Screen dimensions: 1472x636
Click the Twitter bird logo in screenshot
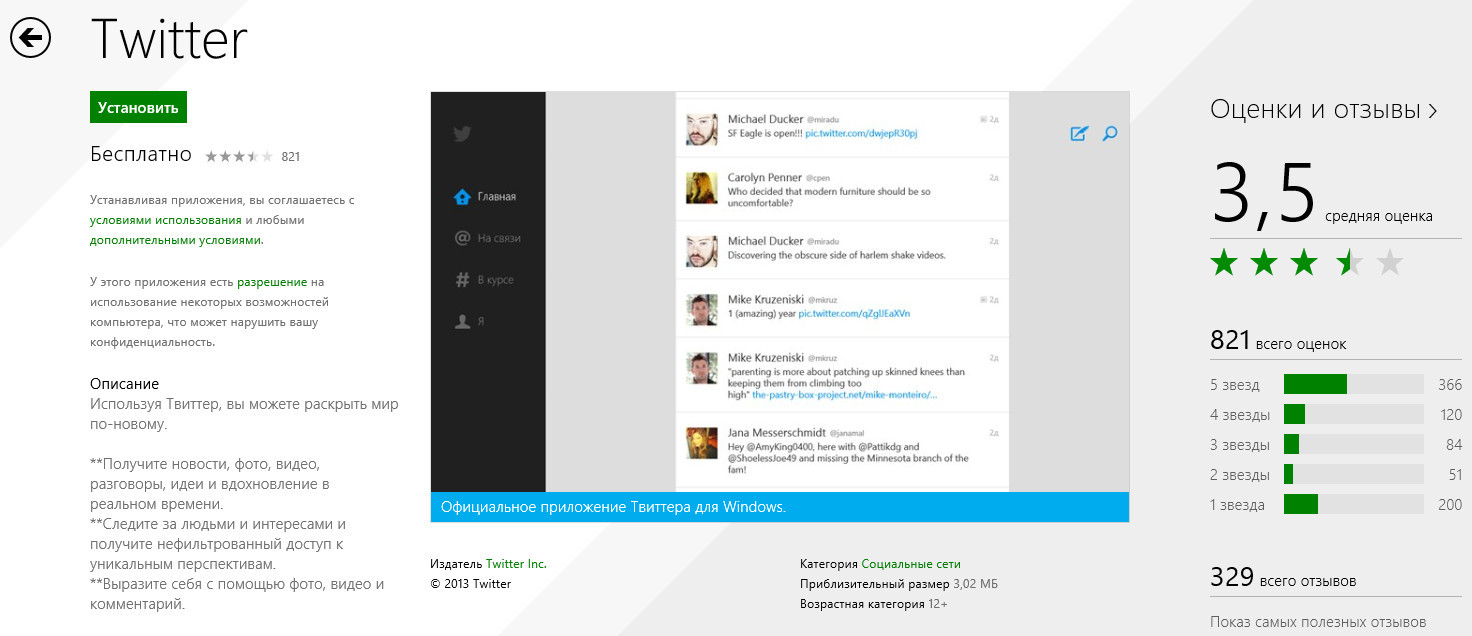click(462, 135)
